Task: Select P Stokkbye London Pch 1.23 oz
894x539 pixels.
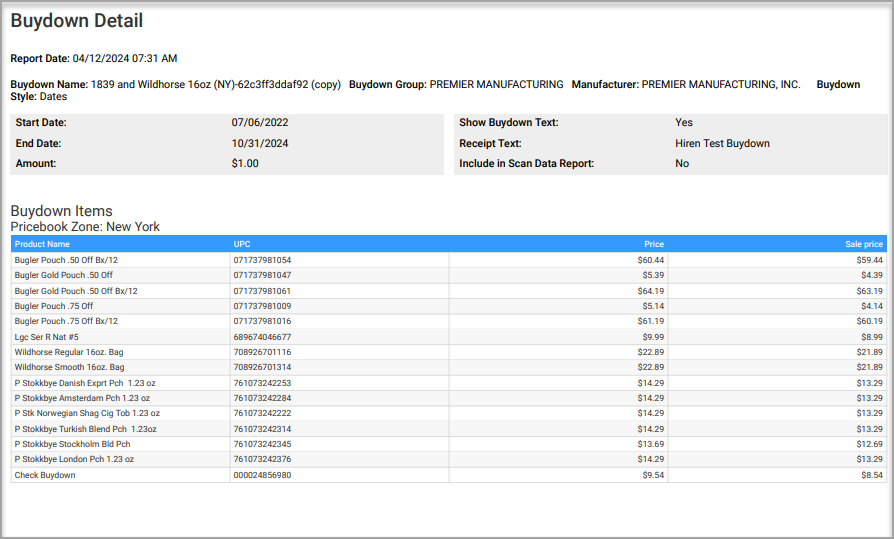Action: click(x=74, y=459)
